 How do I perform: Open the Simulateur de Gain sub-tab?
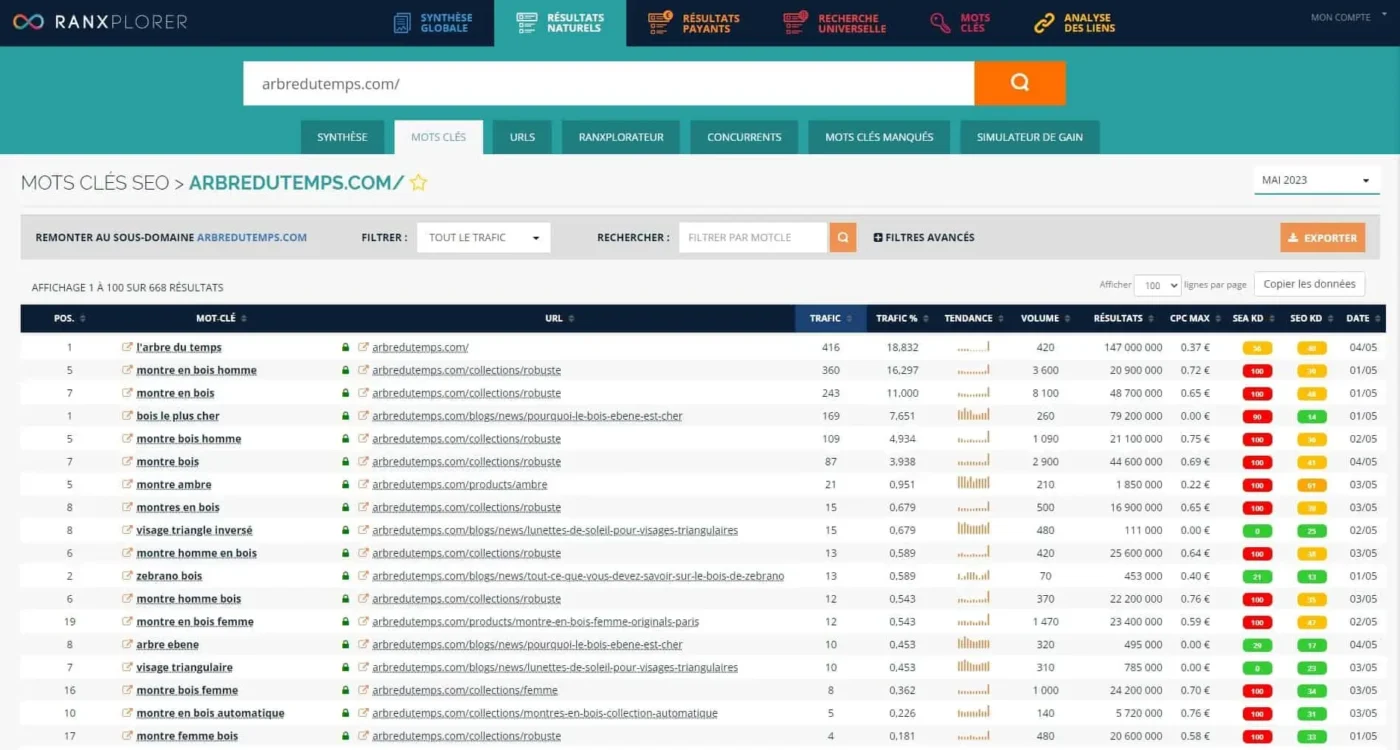1030,137
